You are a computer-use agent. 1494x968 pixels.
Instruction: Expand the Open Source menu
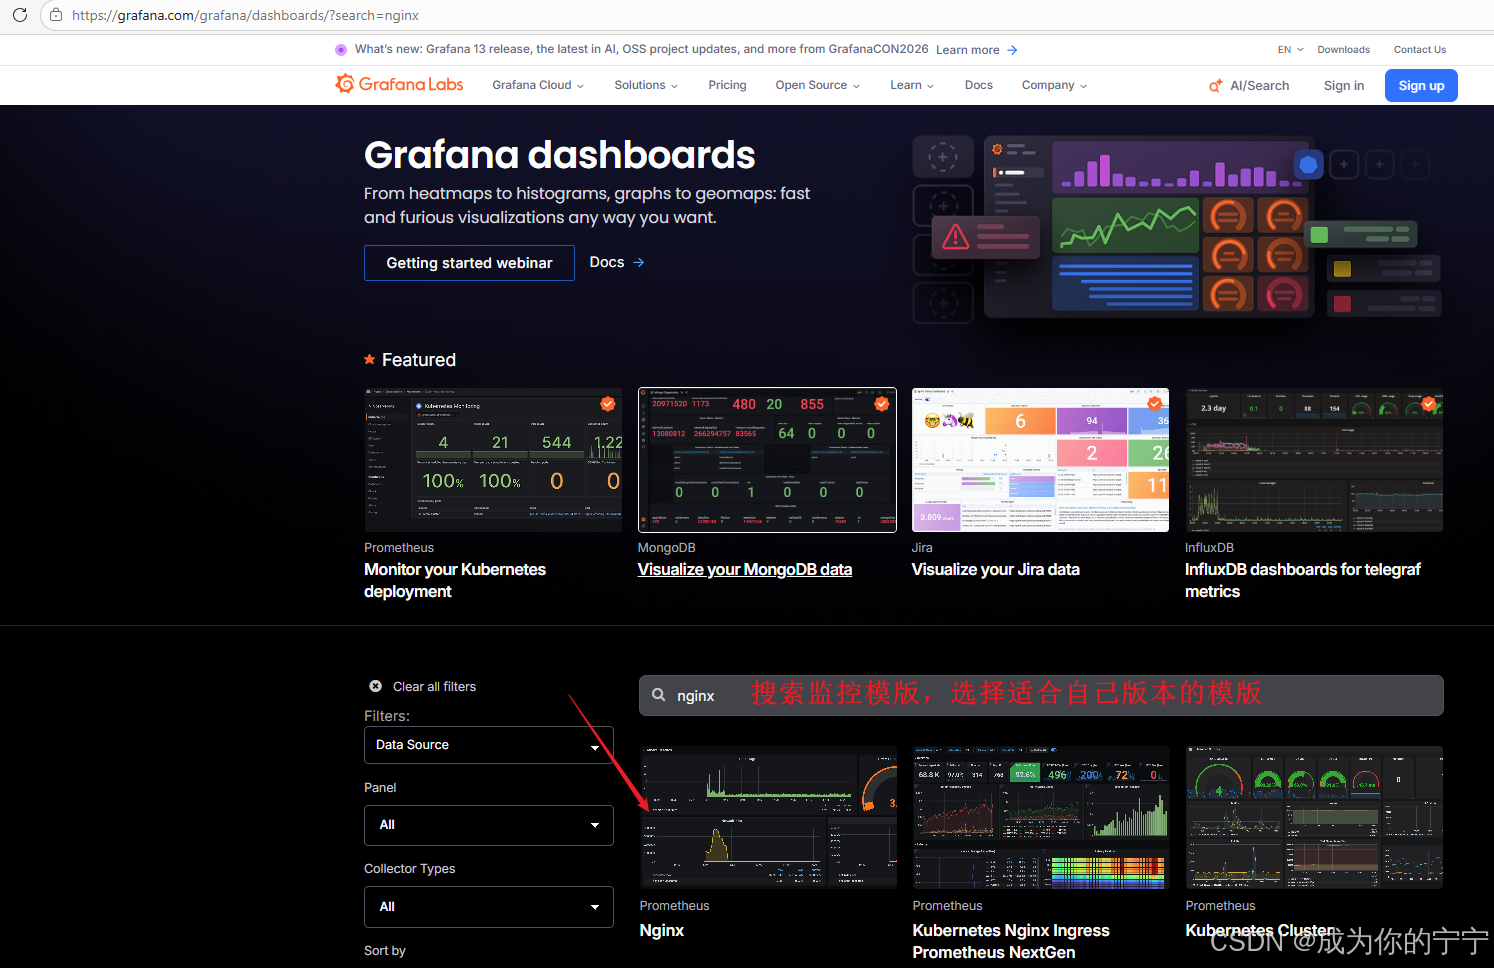point(818,85)
